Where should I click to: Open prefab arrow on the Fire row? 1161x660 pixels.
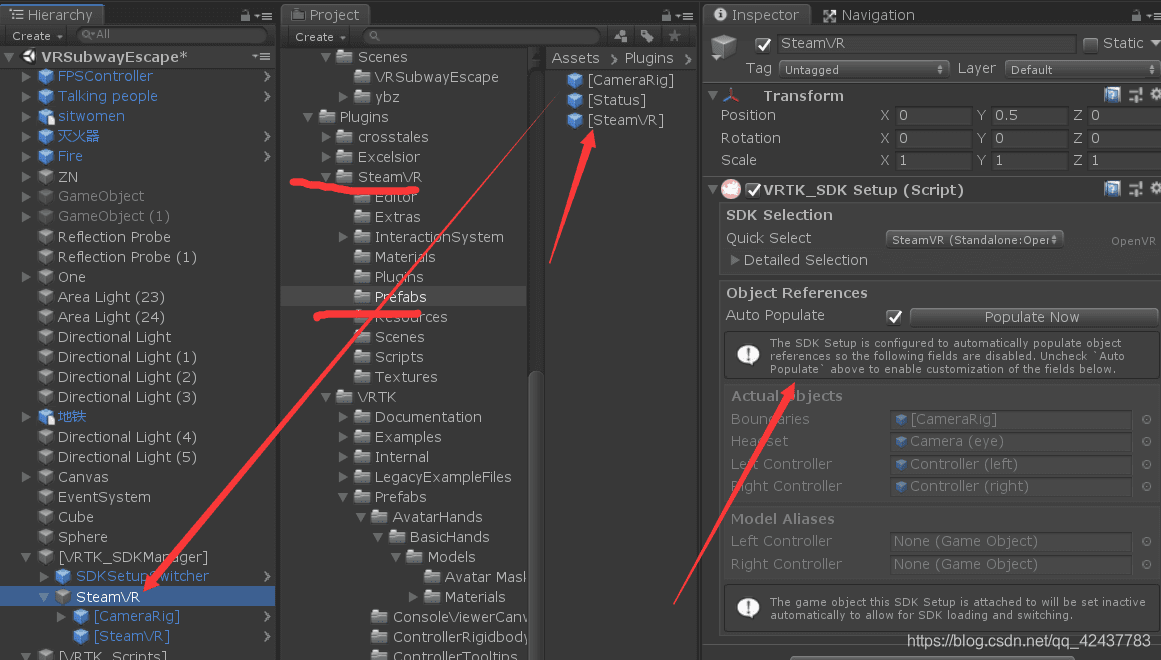pos(267,156)
